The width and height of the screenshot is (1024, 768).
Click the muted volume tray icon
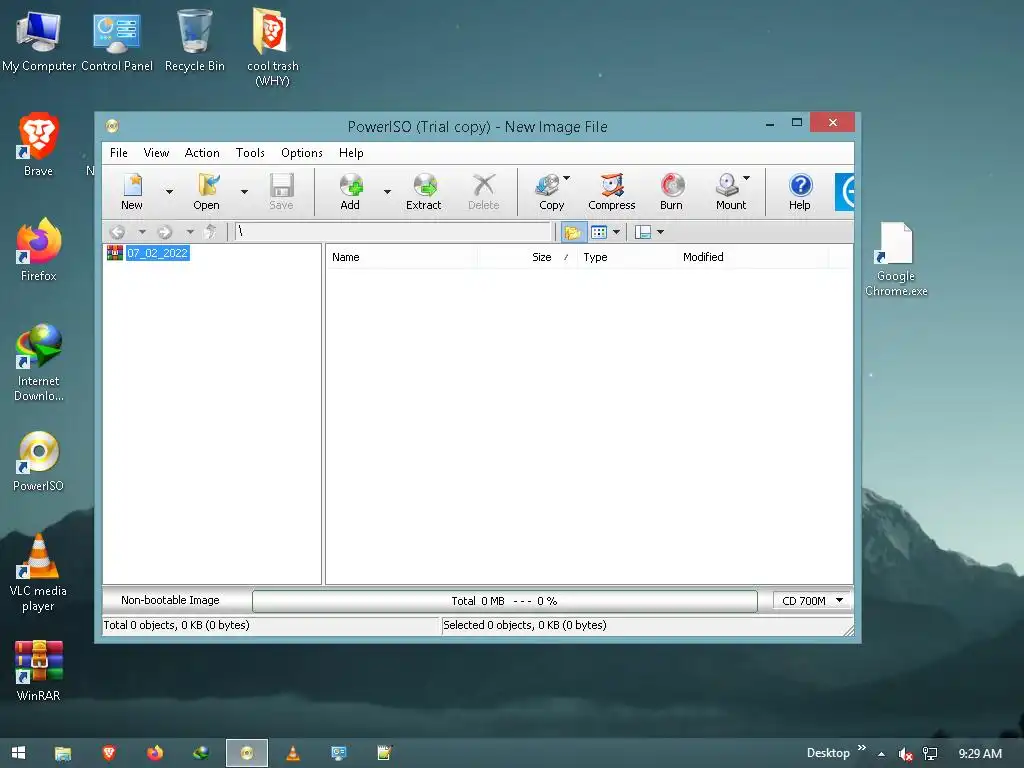click(906, 754)
